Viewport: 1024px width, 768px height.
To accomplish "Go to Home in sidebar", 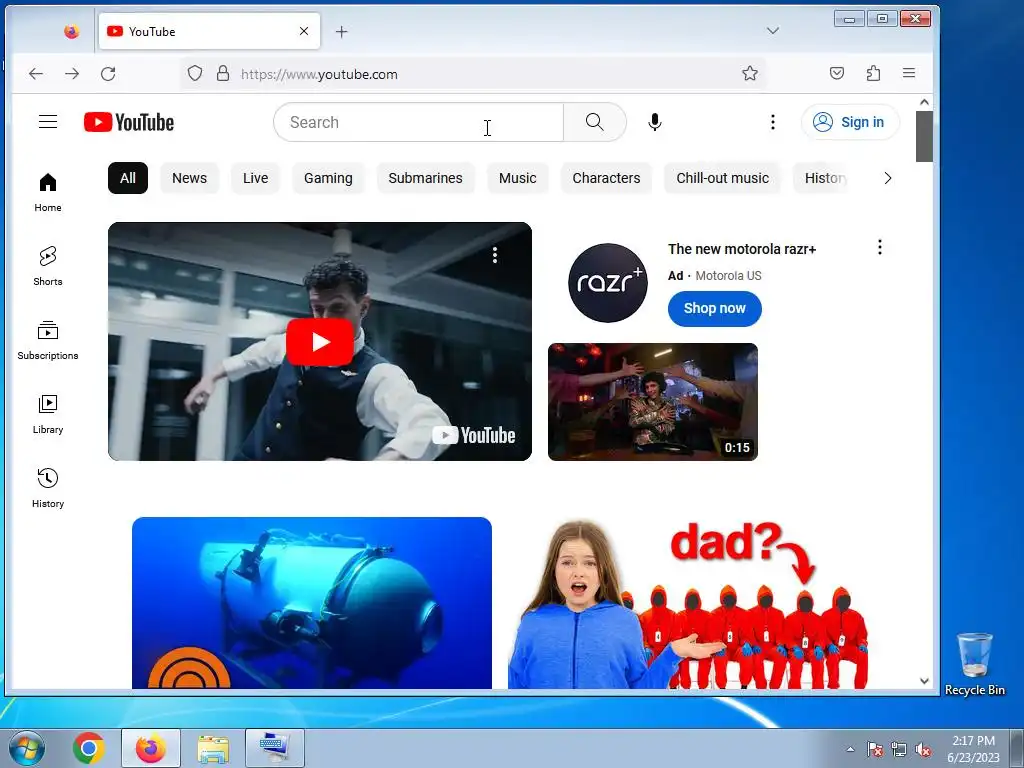I will [x=48, y=192].
